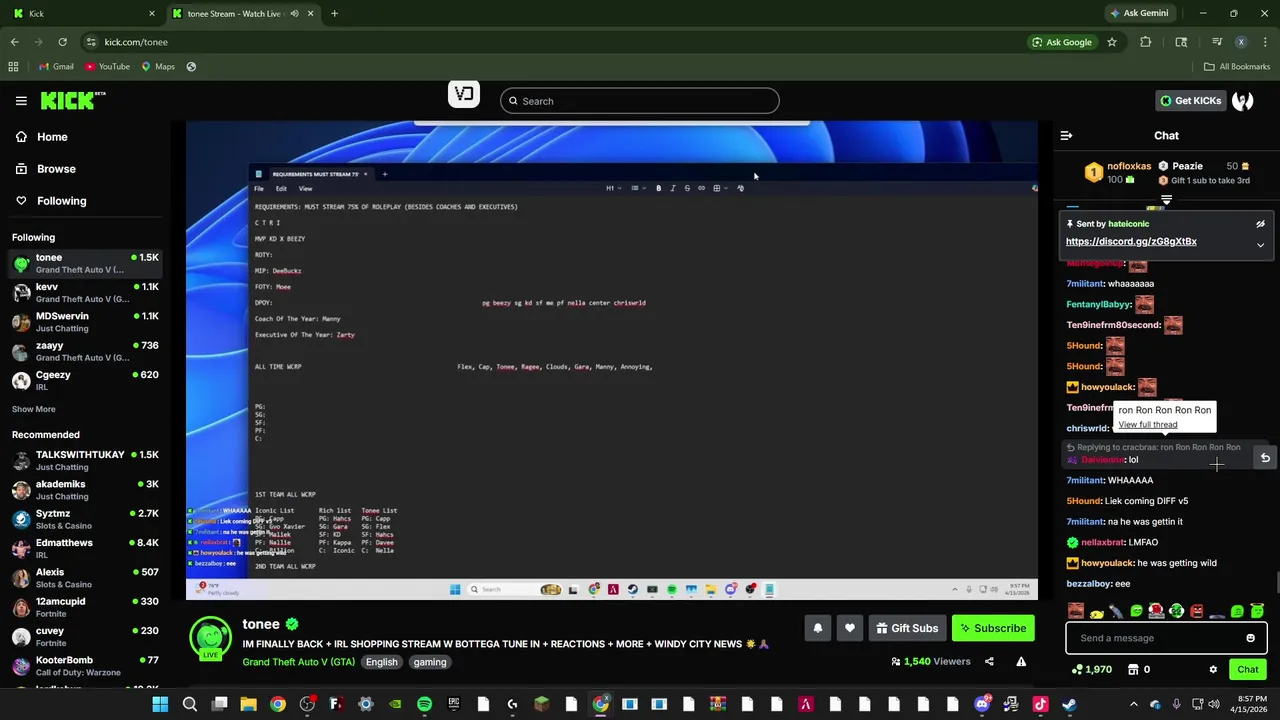
Task: Collapse the chat panel arrow icon
Action: click(1066, 135)
